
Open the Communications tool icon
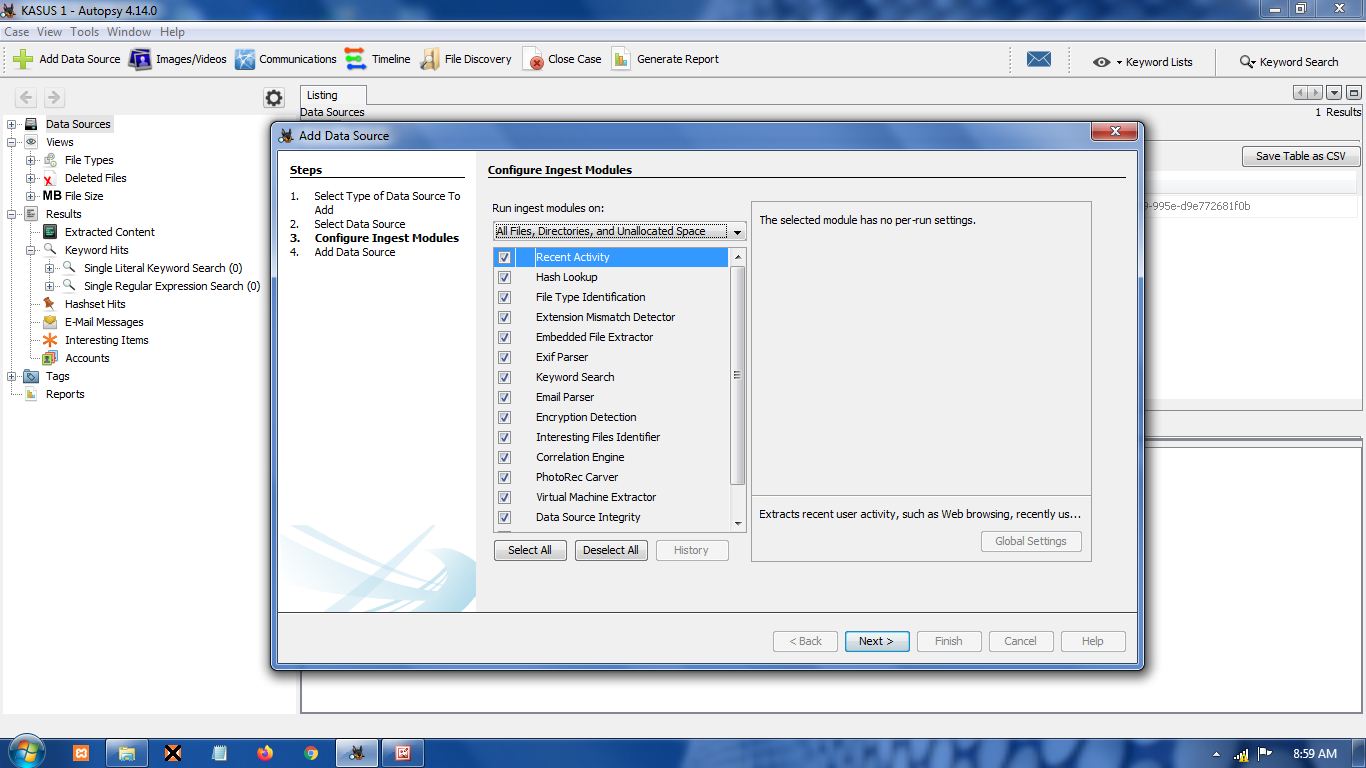click(245, 59)
